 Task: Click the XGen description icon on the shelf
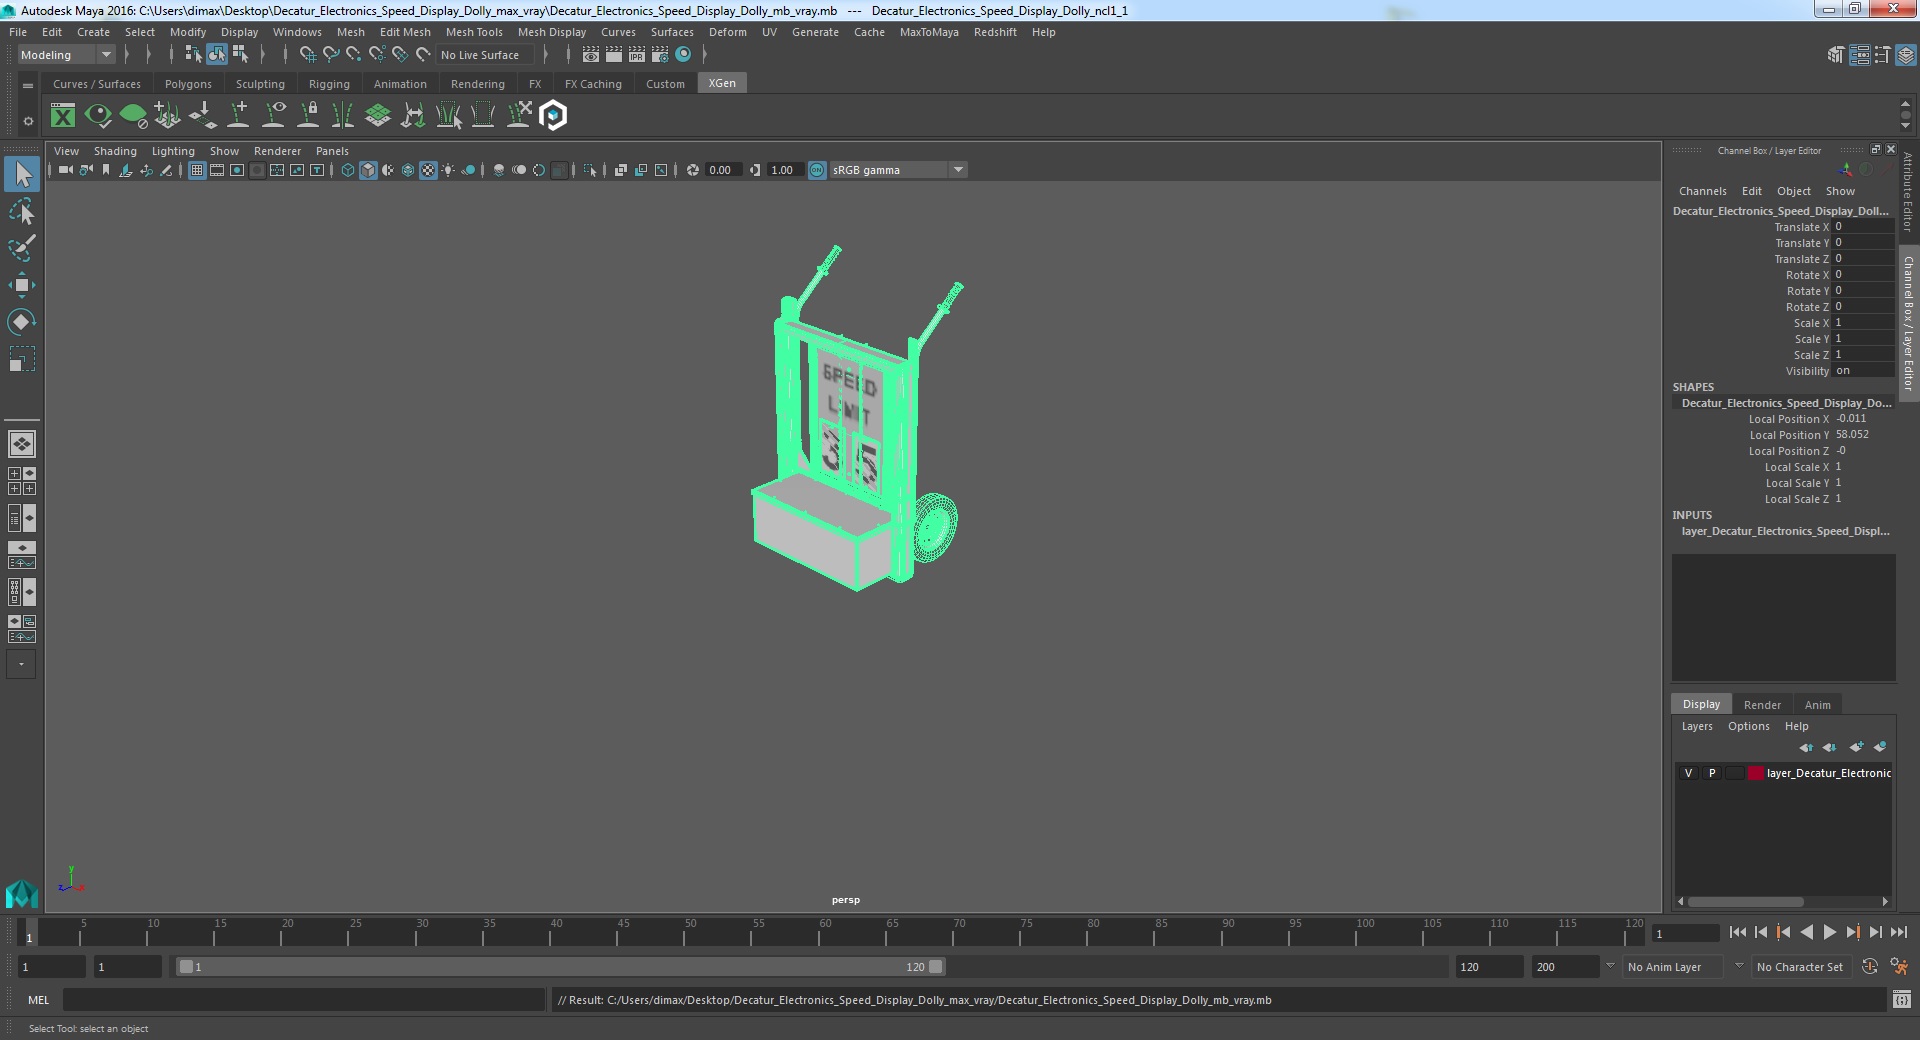pyautogui.click(x=63, y=116)
